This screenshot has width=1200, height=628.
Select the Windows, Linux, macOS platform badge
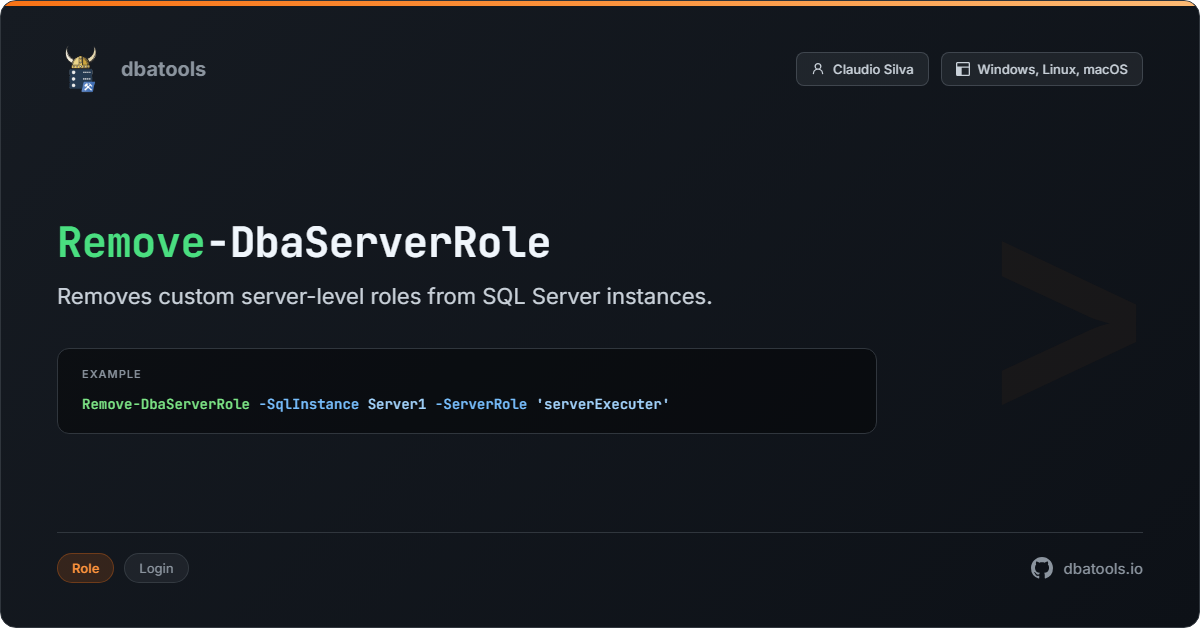tap(1041, 69)
